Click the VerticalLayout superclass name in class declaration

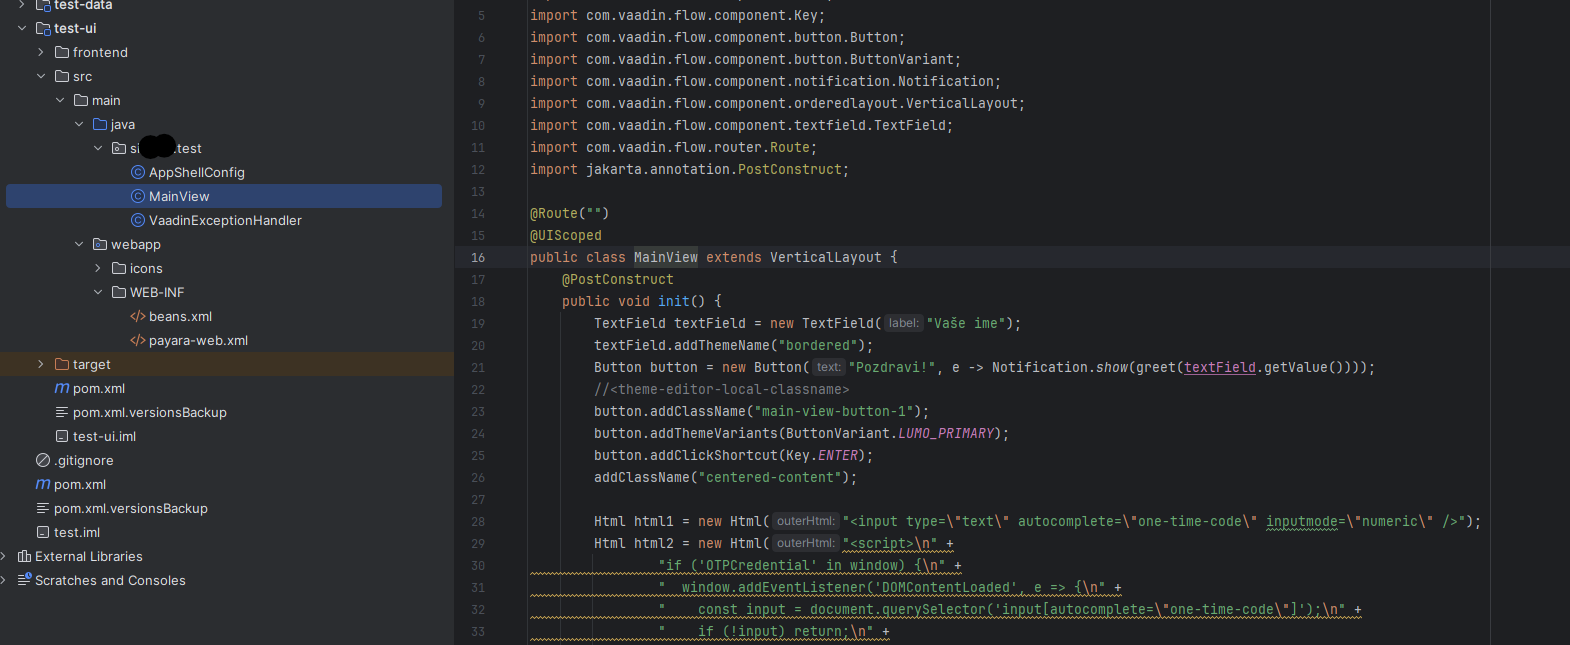[x=825, y=258]
